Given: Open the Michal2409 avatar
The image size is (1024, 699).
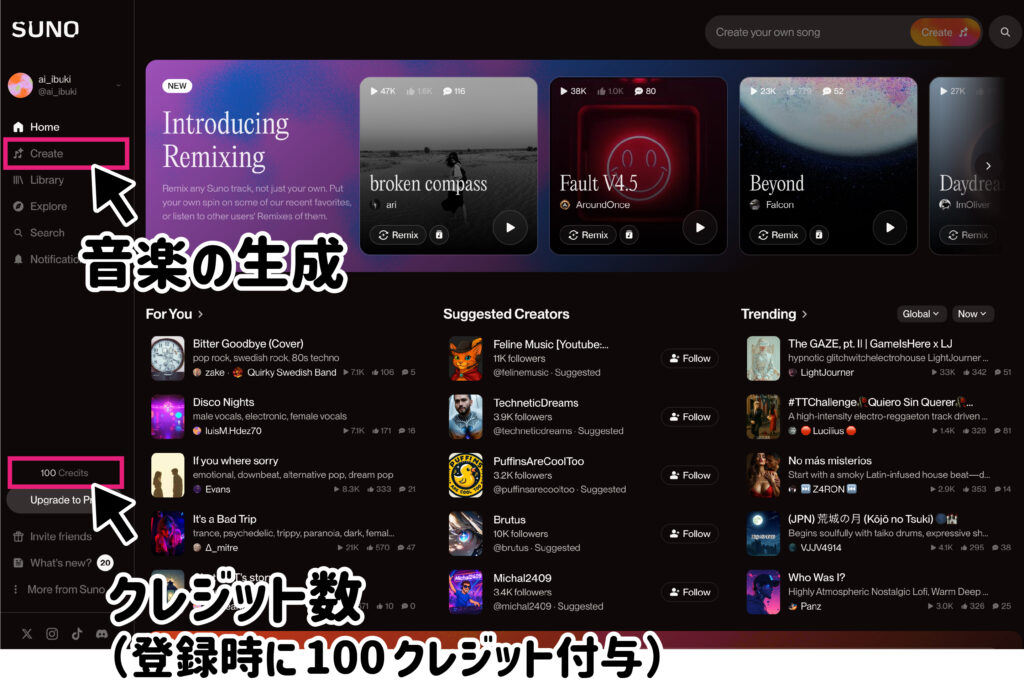Looking at the screenshot, I should [x=466, y=592].
